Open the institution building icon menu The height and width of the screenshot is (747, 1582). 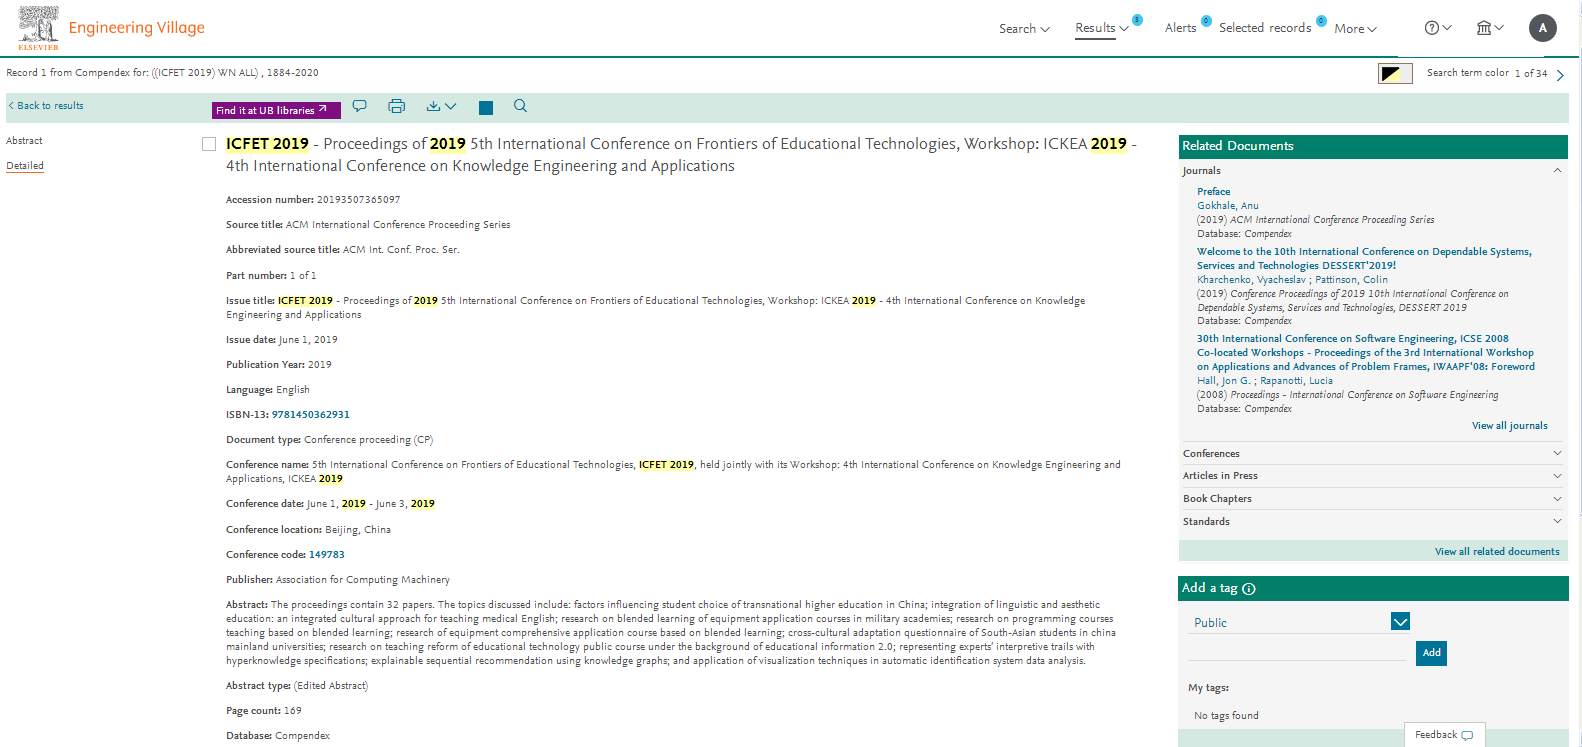click(x=1490, y=28)
